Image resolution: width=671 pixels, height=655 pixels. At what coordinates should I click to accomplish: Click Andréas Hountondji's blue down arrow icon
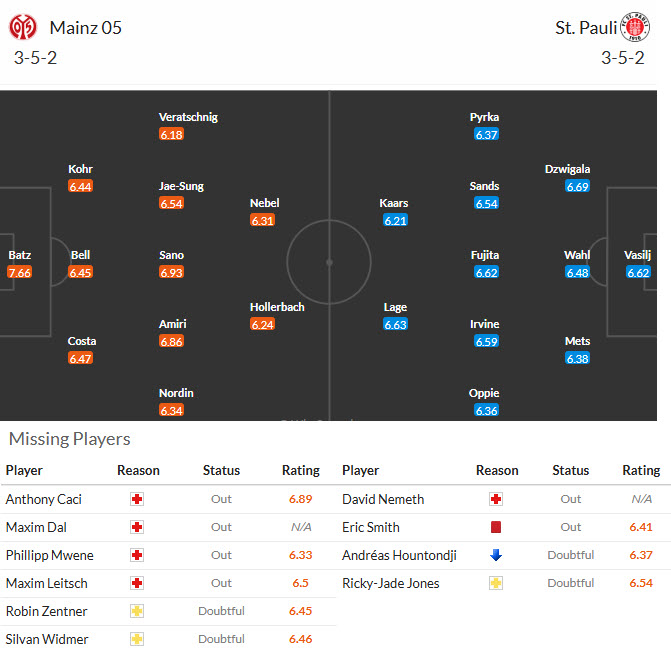click(496, 555)
